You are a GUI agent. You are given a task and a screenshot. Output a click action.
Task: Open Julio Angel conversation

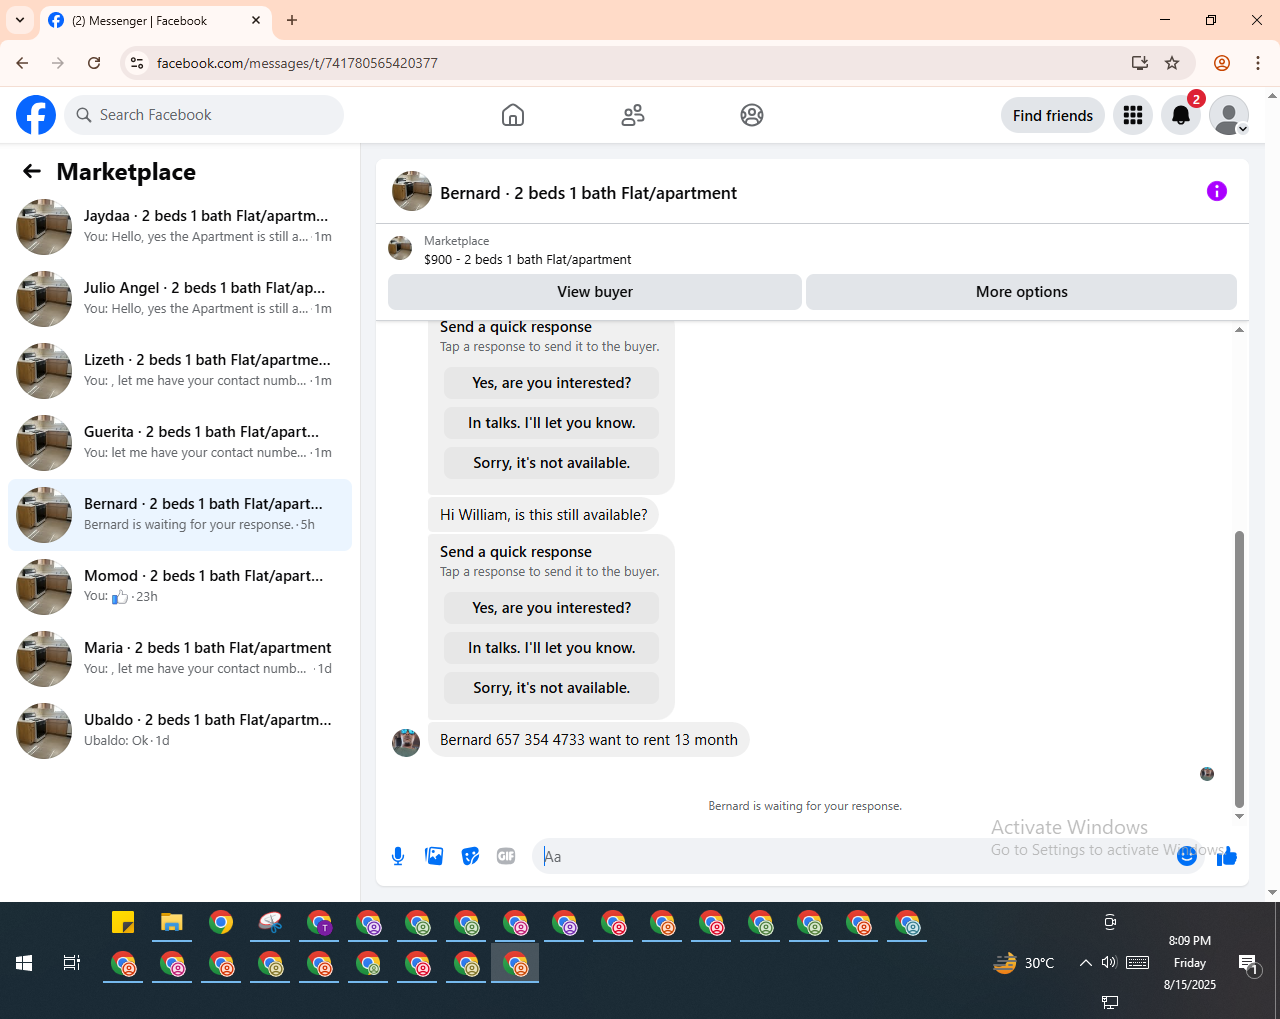[x=180, y=299]
